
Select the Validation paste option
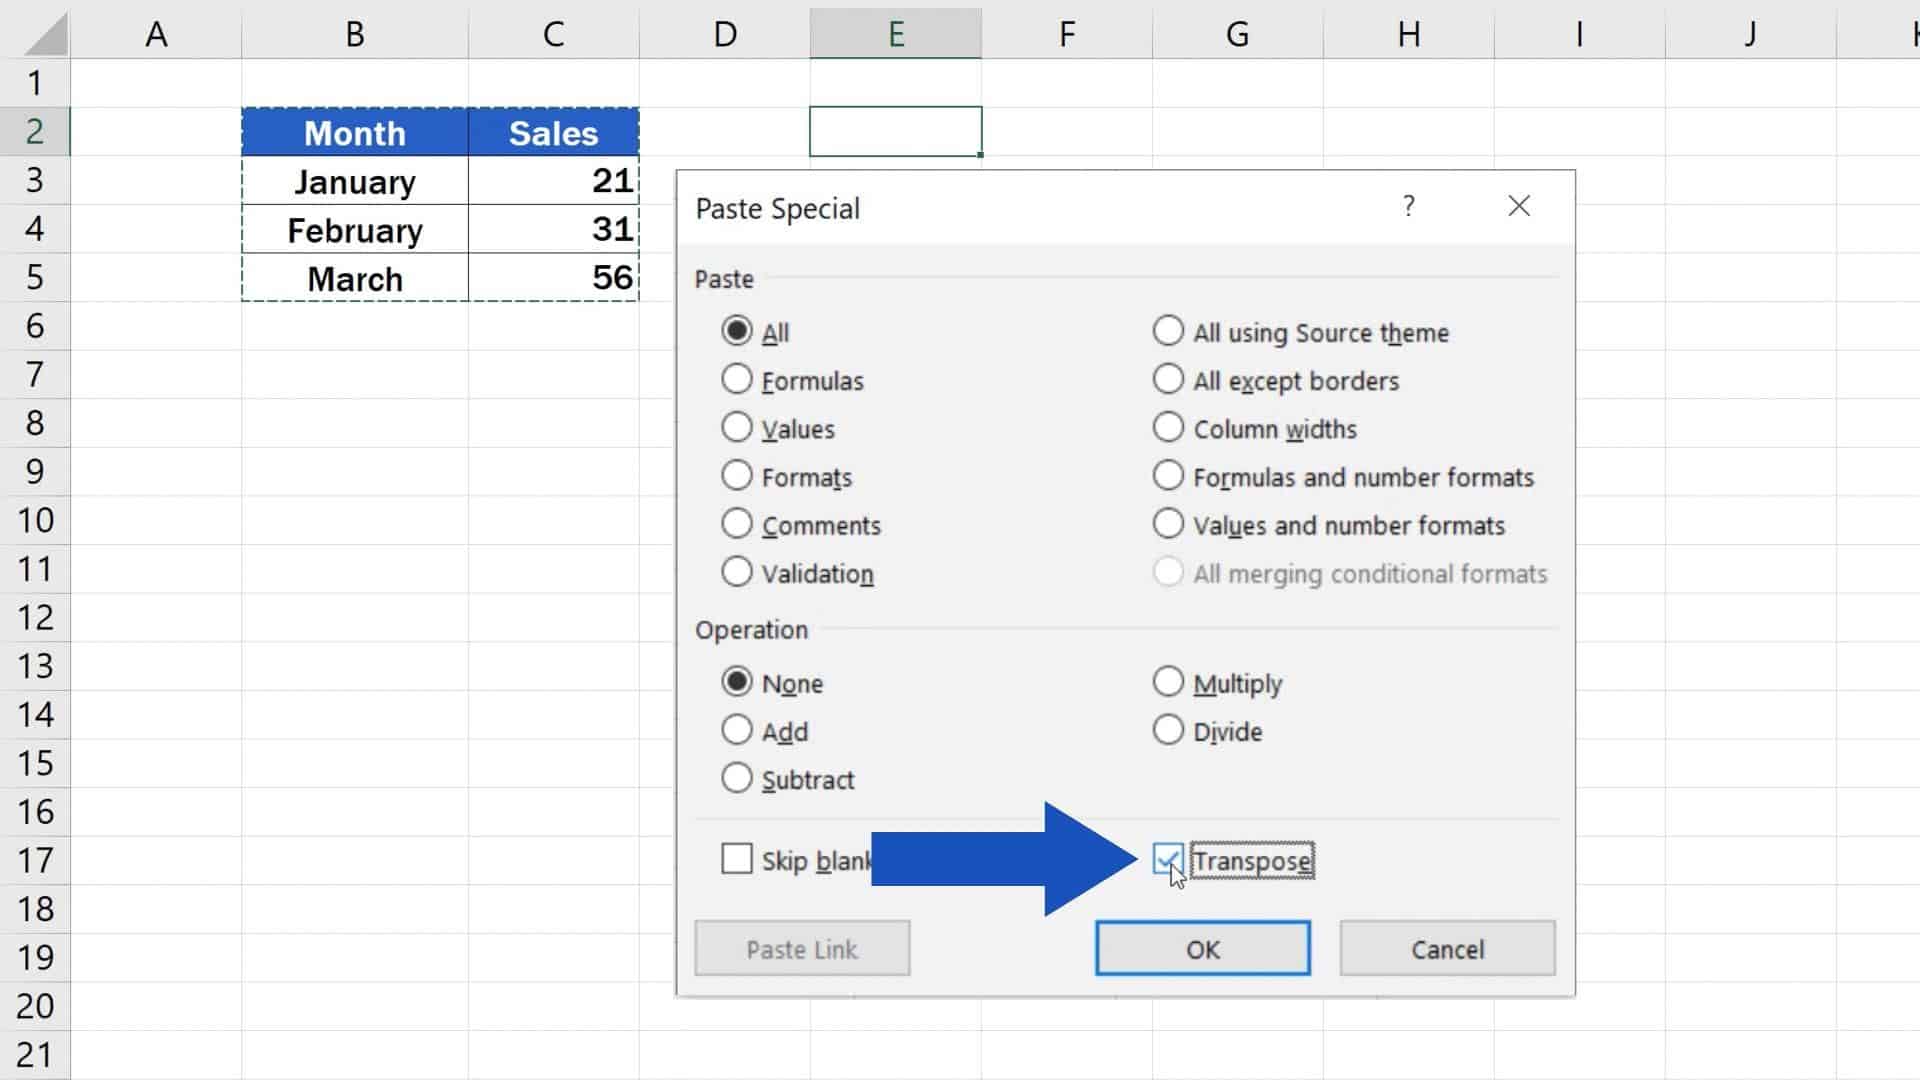[737, 571]
